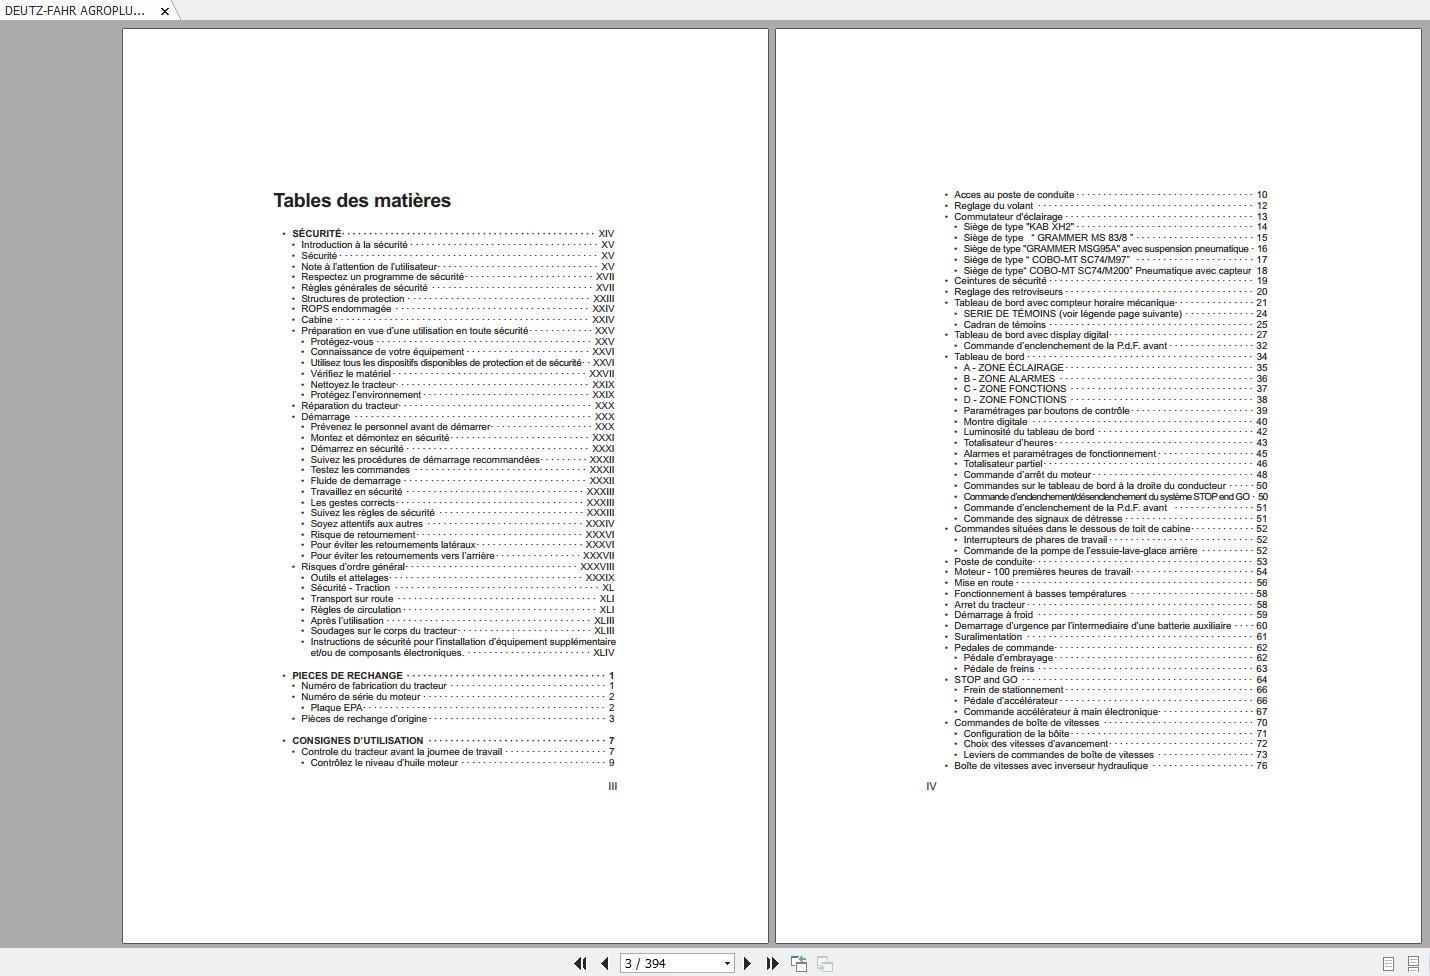Open the CONSIGNES D'UTILISATION contents entry
Screen dimensions: 1430x976
tap(357, 741)
